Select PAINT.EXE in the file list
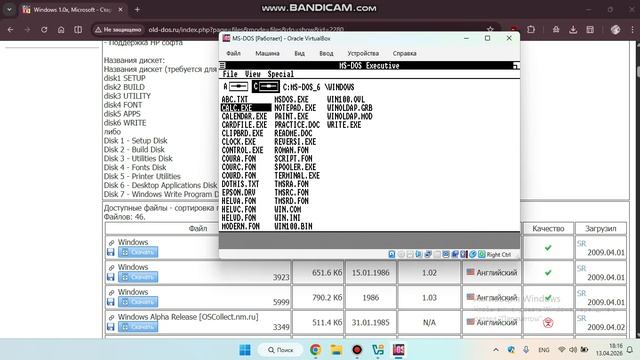The width and height of the screenshot is (640, 360). click(291, 116)
